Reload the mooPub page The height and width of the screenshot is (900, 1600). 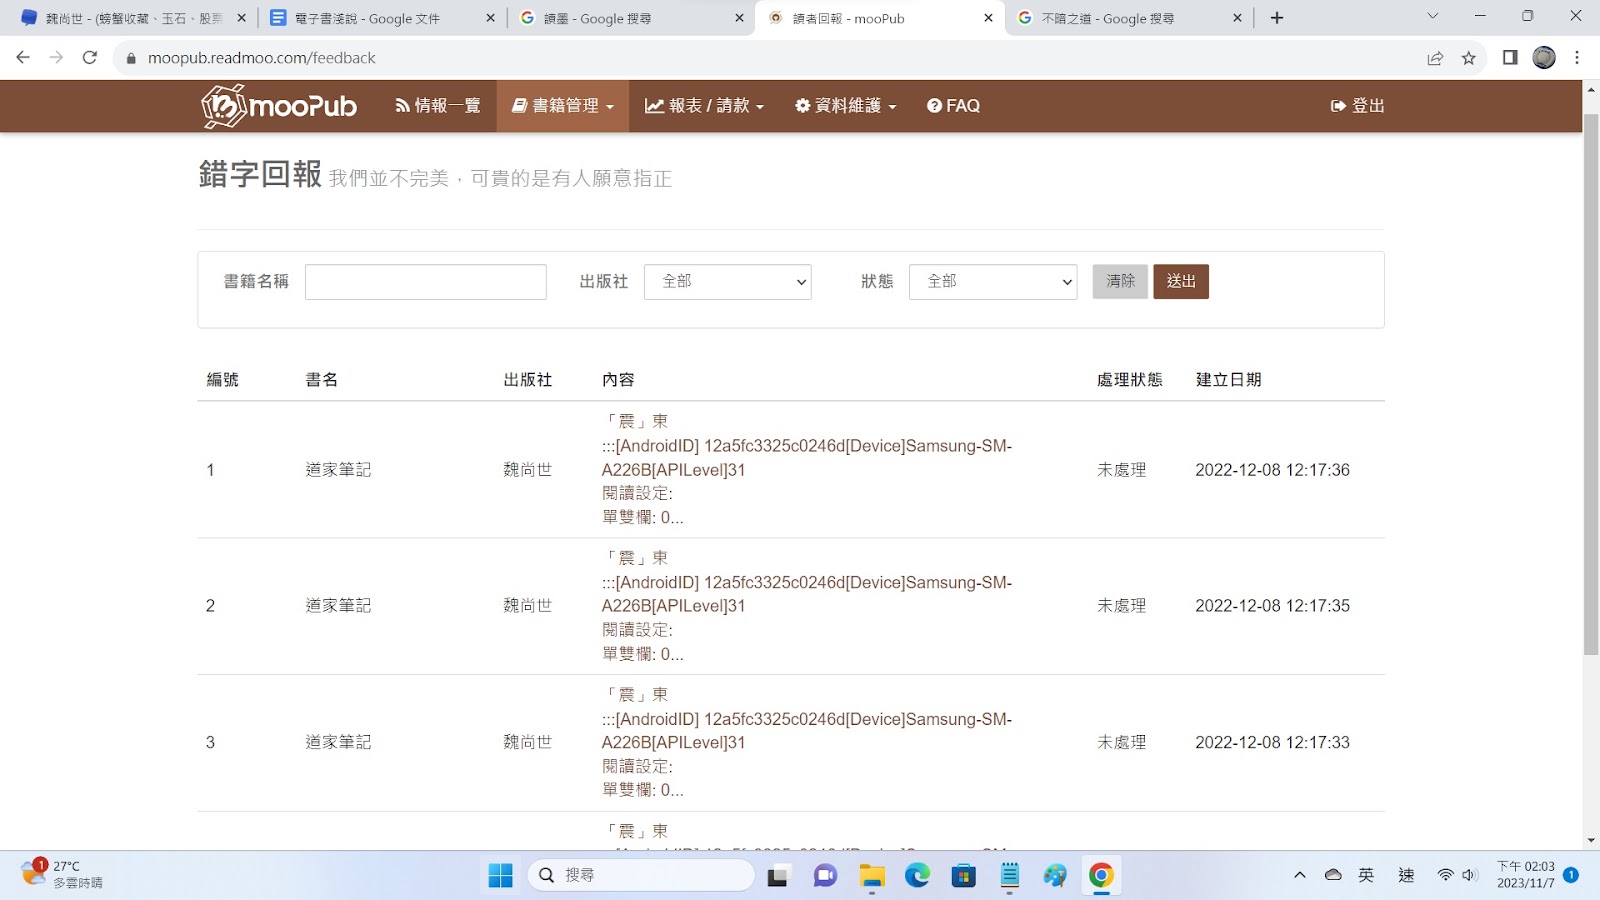pos(90,58)
